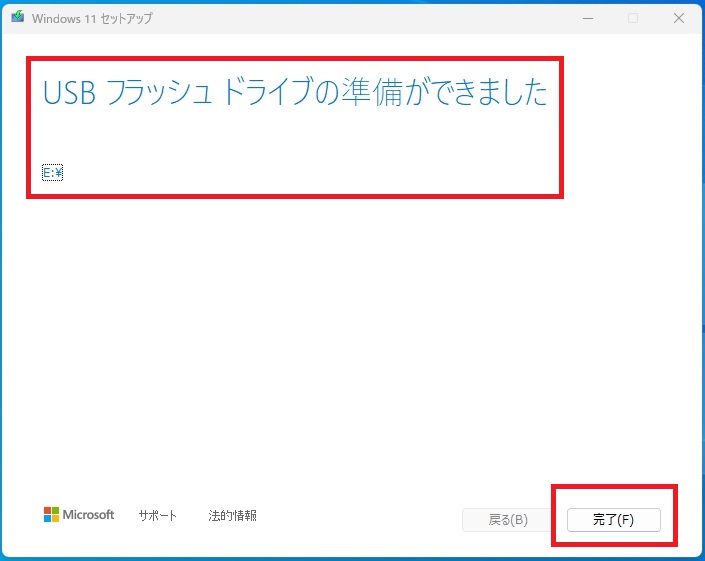Click the Windows 11 setup title bar icon

(x=18, y=17)
